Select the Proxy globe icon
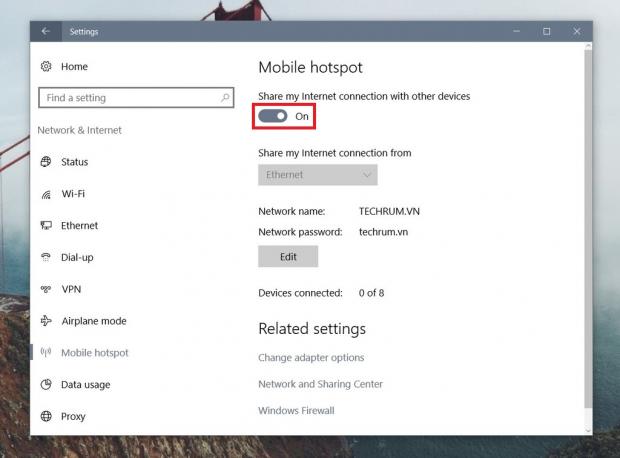620x458 pixels. [x=46, y=417]
